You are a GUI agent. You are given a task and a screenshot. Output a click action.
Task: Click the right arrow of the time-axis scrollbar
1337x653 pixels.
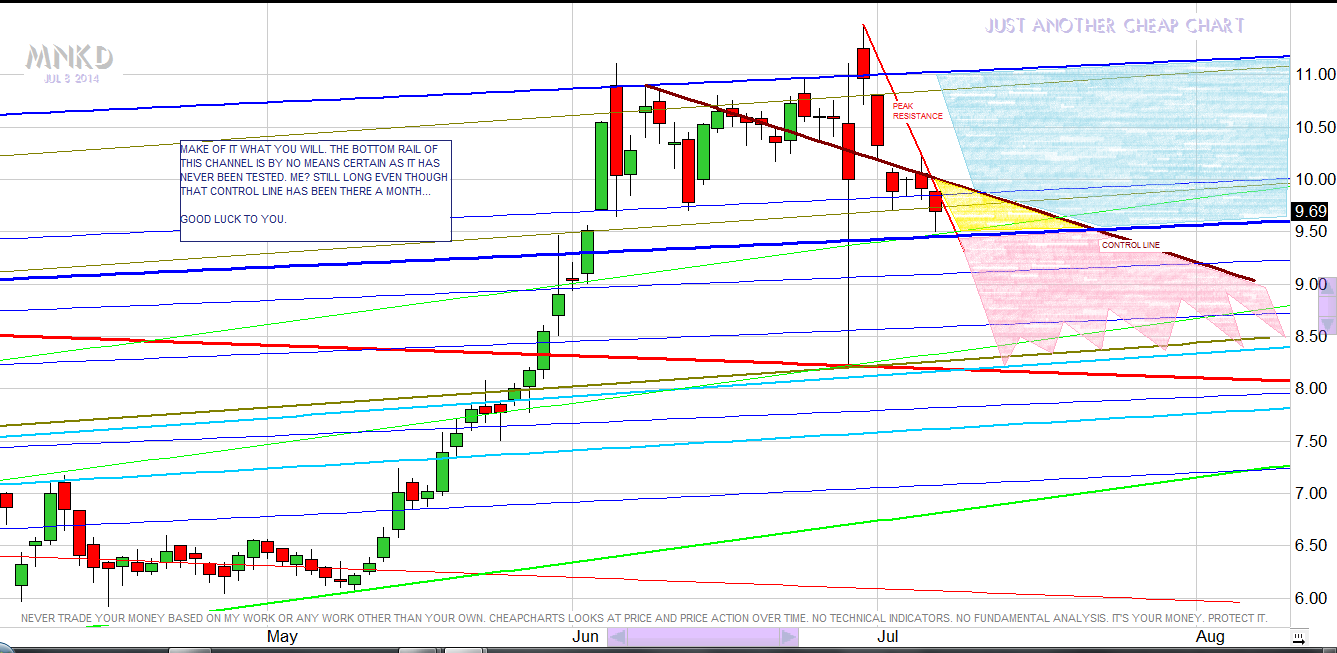[789, 637]
